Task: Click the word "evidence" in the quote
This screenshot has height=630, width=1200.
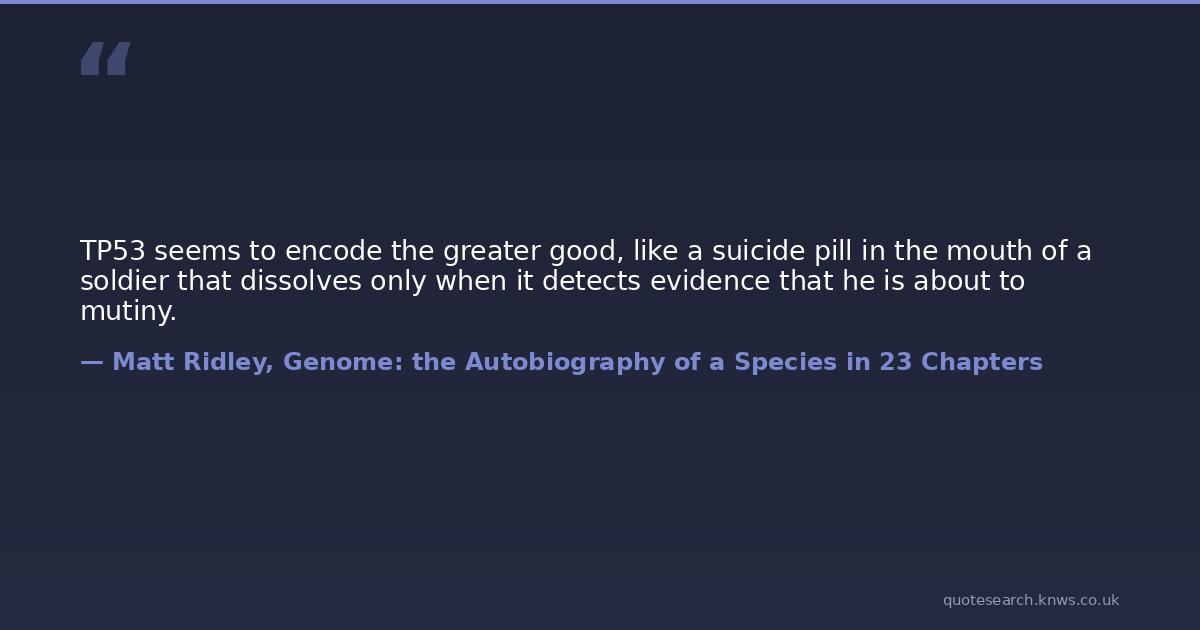Action: (709, 282)
